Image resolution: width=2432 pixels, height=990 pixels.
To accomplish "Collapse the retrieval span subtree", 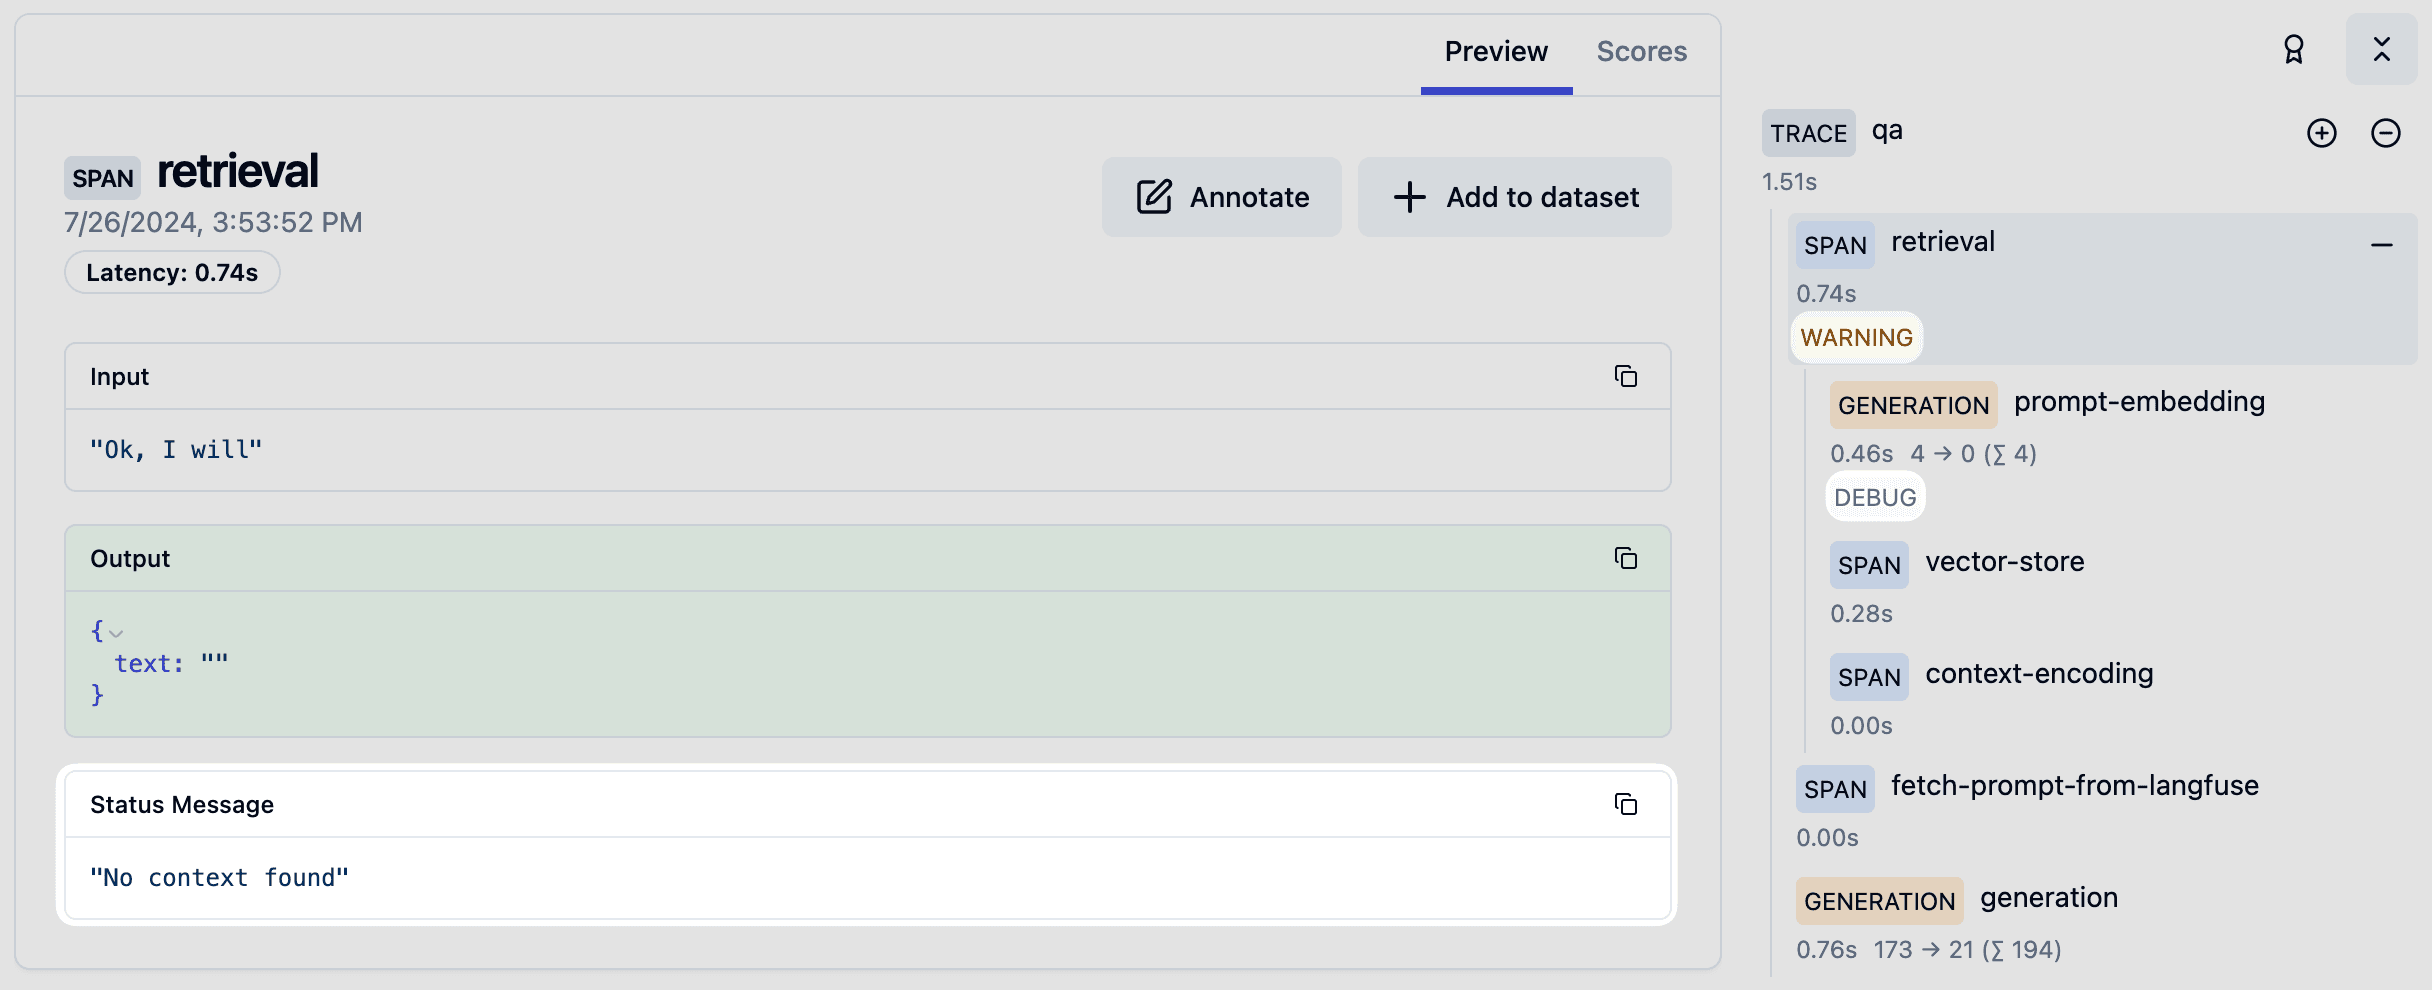I will pyautogui.click(x=2384, y=244).
